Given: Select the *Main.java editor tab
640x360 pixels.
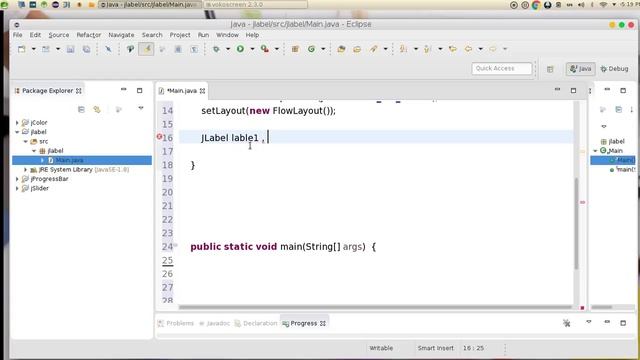Looking at the screenshot, I should coord(182,91).
